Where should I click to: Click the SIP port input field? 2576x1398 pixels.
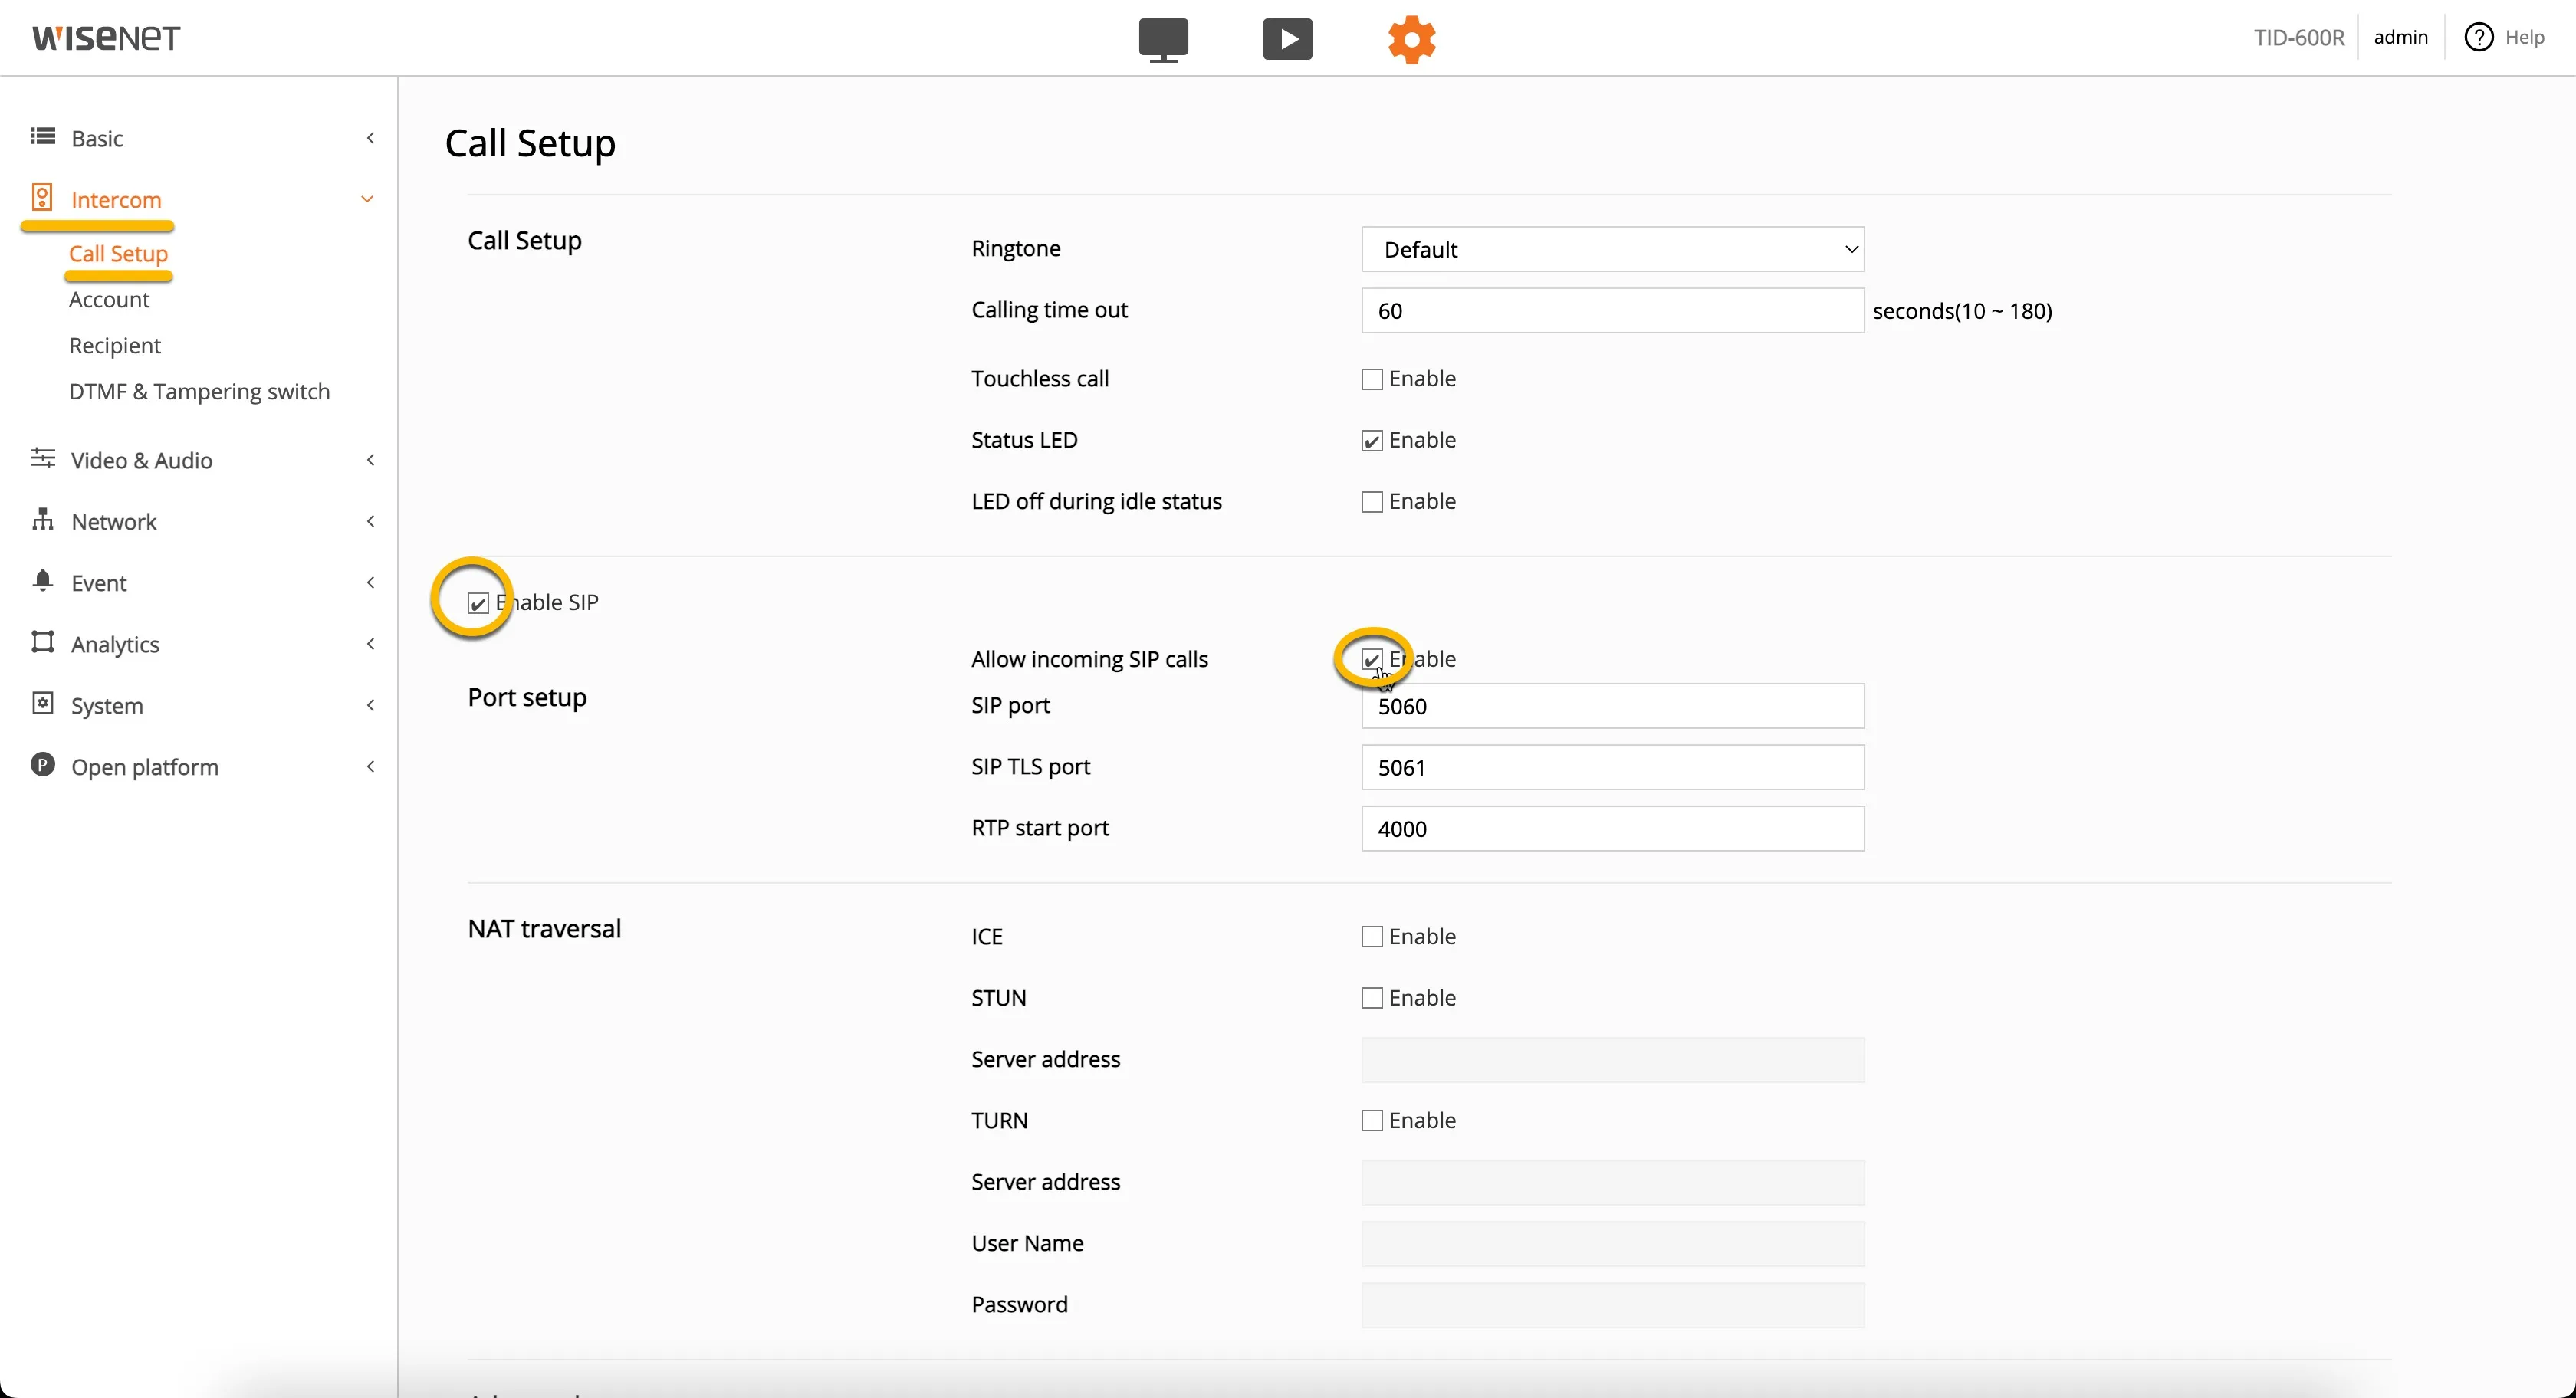pos(1612,706)
